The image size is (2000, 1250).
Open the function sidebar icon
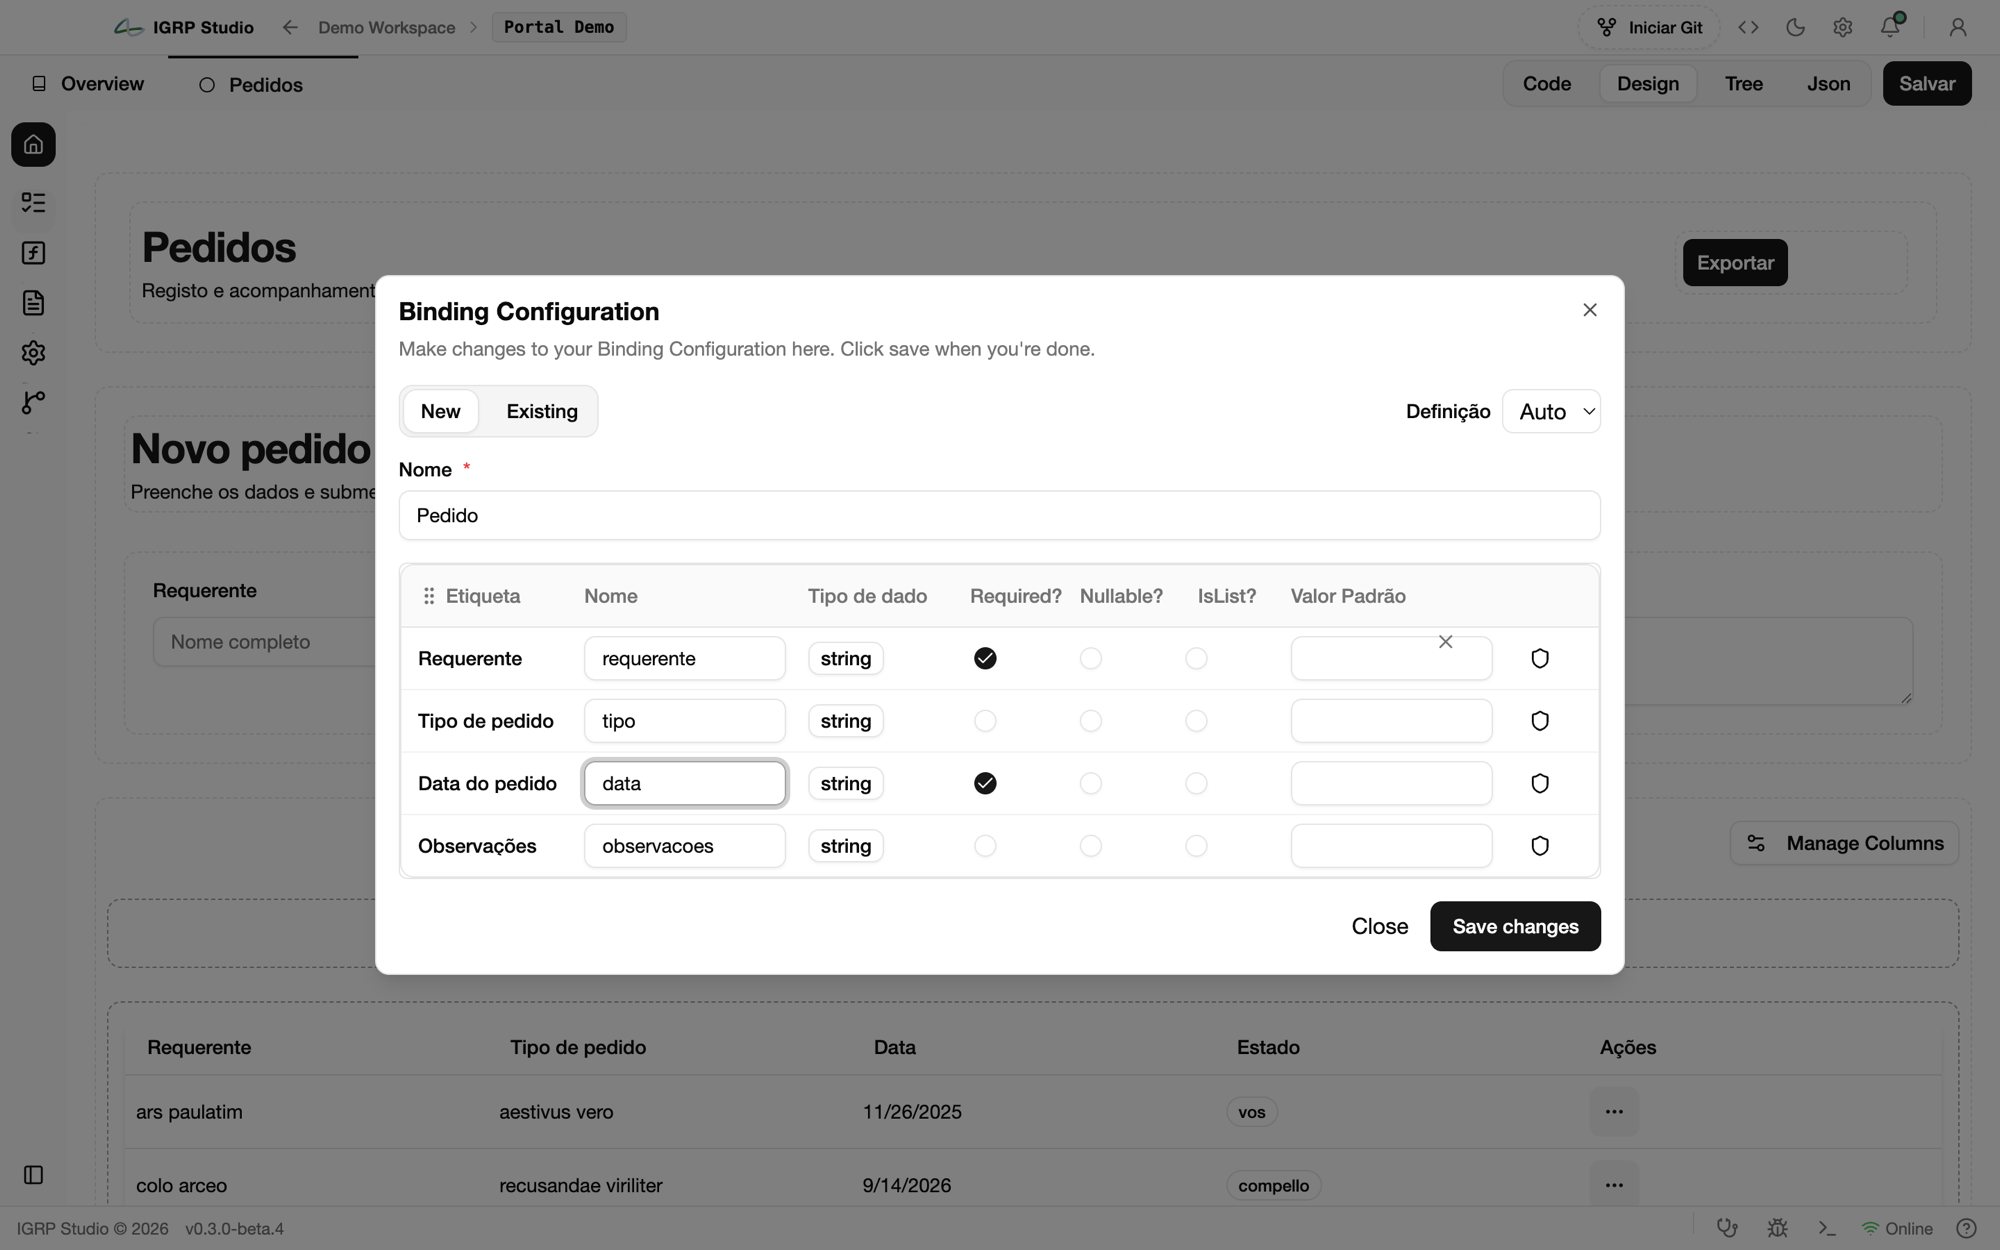coord(33,253)
